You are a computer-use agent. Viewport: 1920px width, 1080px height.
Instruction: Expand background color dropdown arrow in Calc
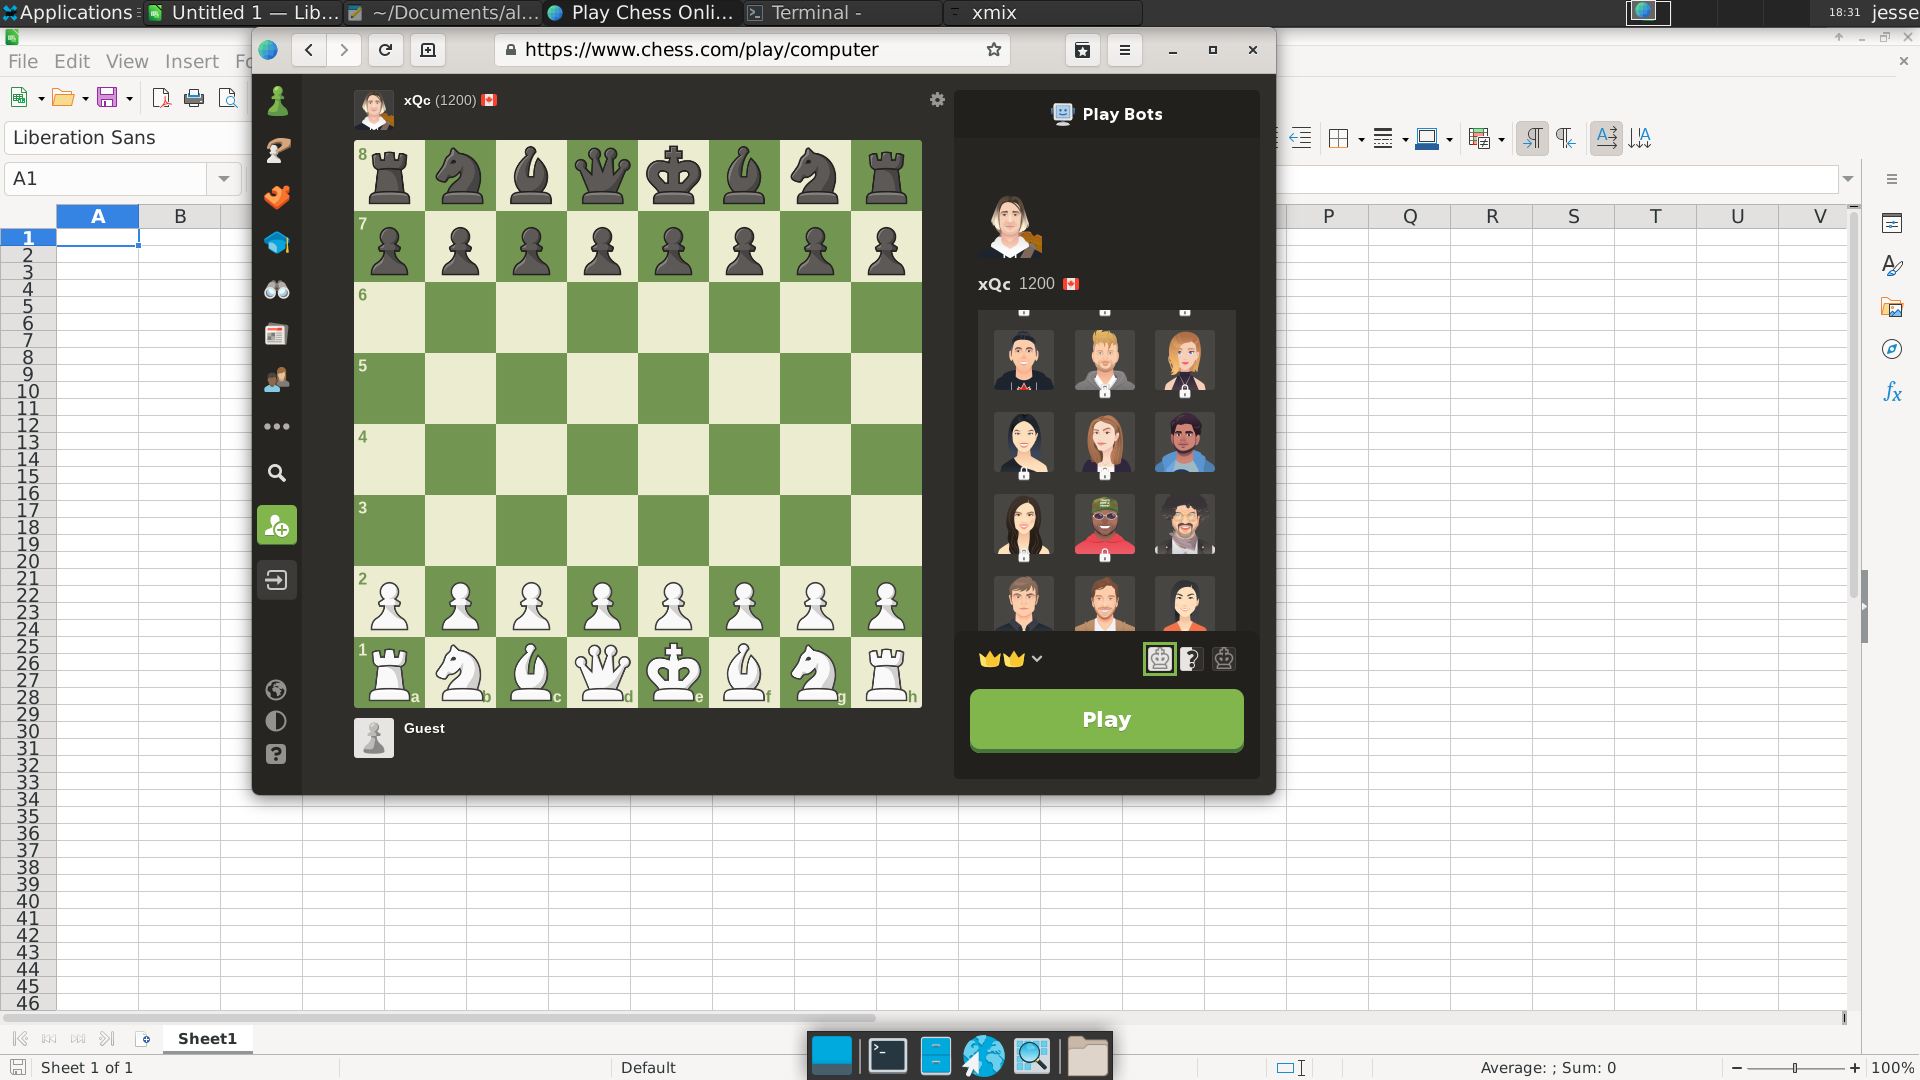pyautogui.click(x=1449, y=139)
